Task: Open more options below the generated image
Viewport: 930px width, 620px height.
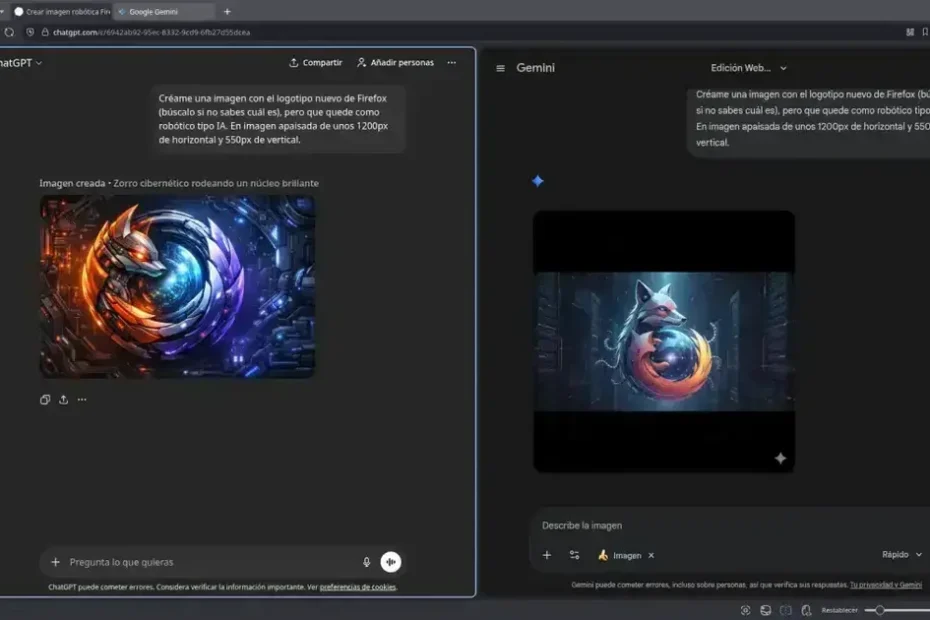Action: coord(82,399)
